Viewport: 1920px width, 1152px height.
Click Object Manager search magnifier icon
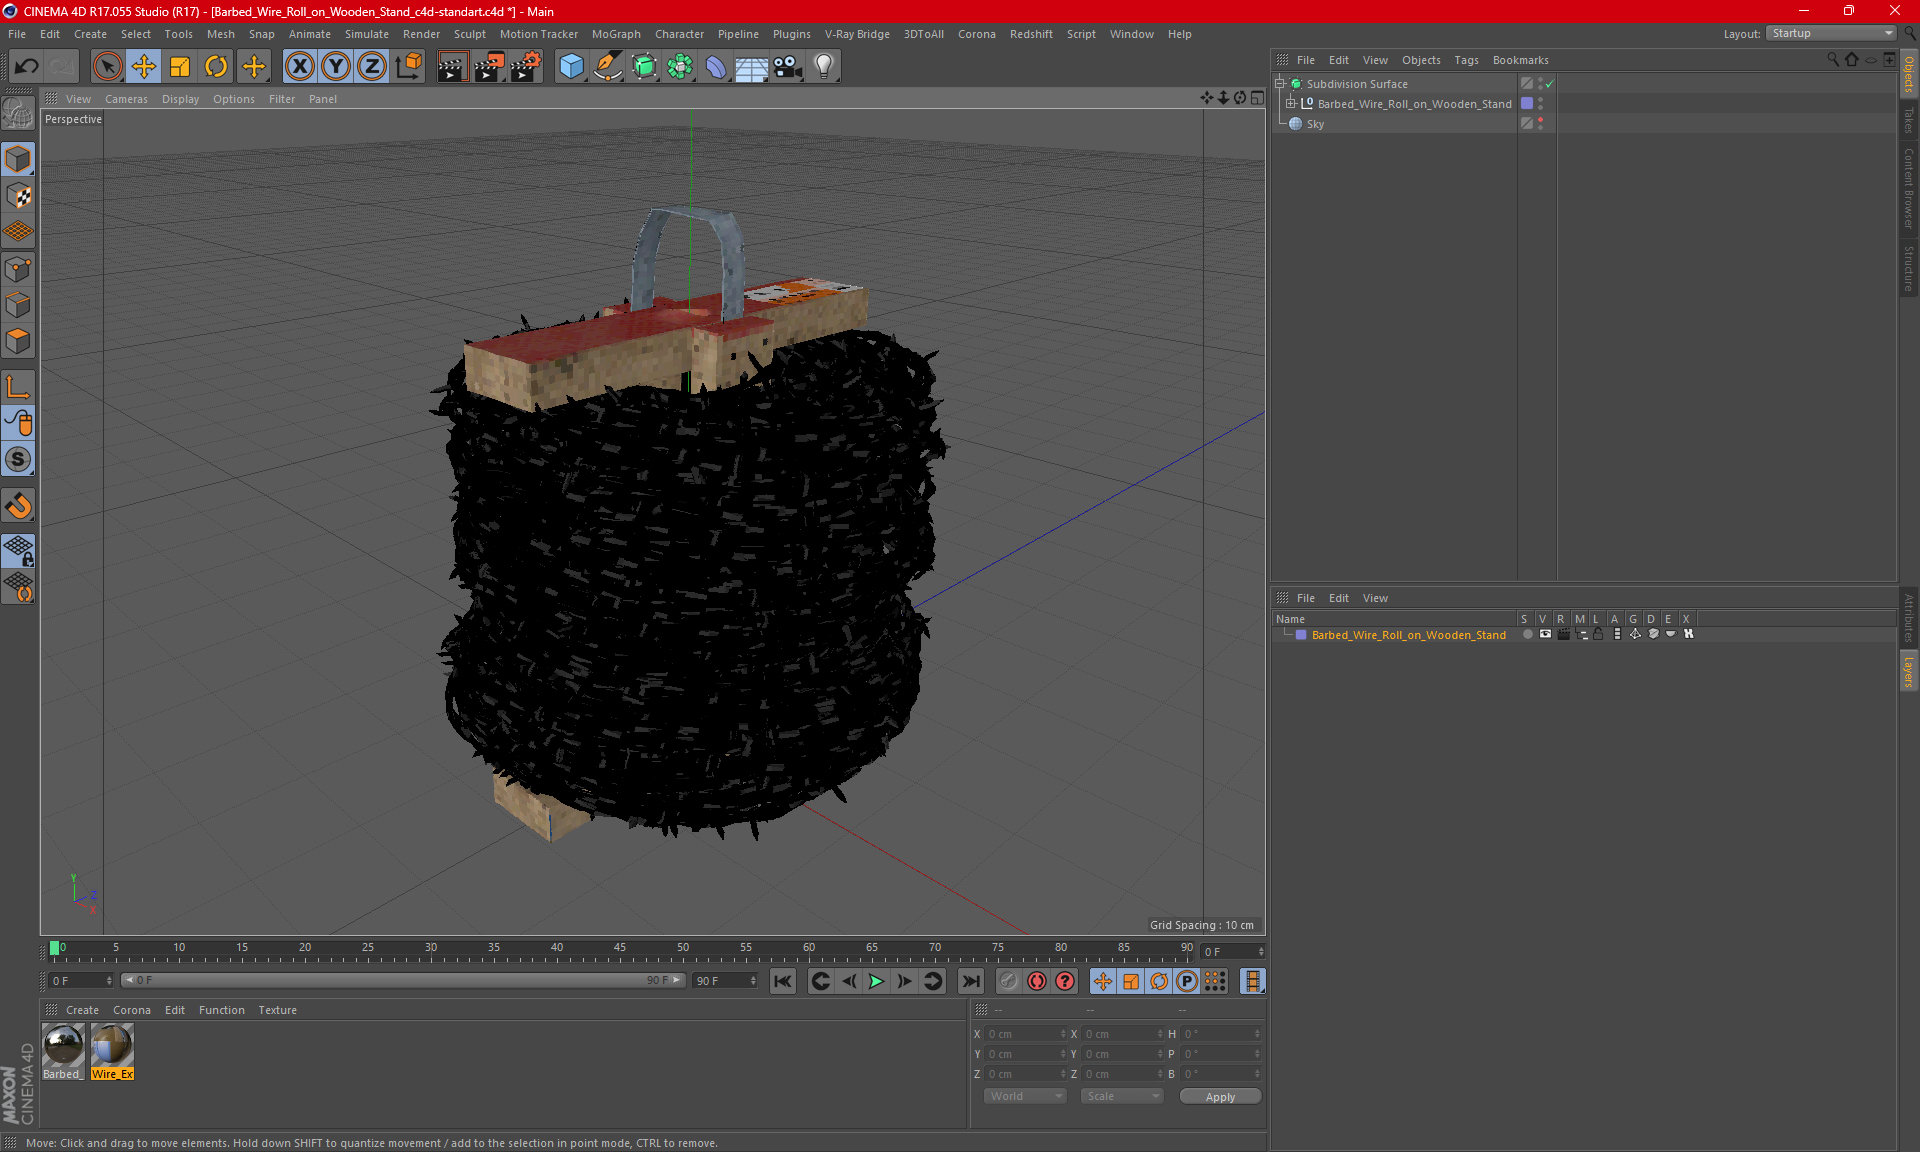1833,60
